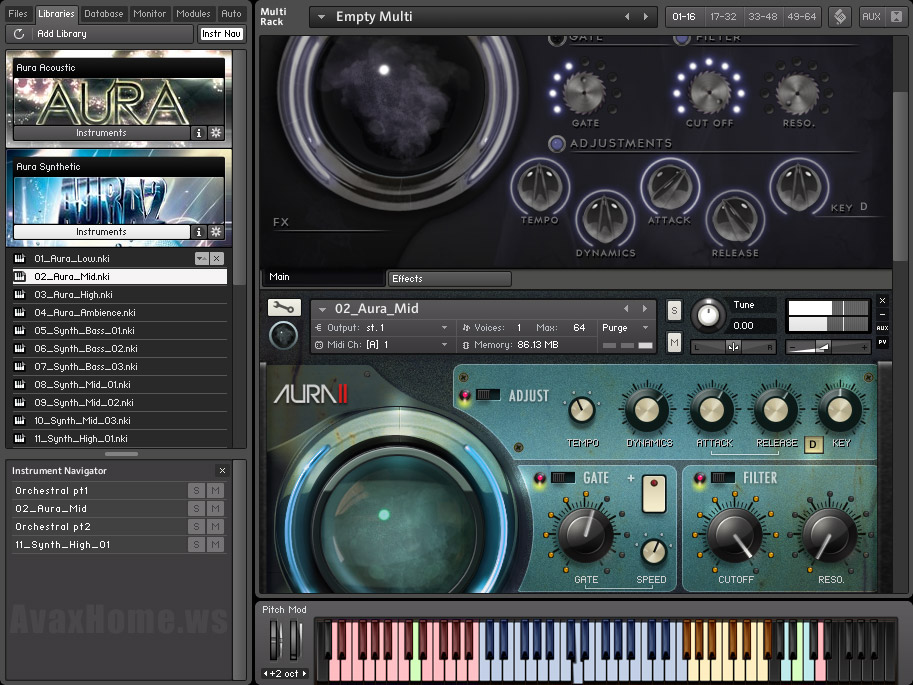Click the D key indicator button
913x685 pixels.
tap(813, 445)
